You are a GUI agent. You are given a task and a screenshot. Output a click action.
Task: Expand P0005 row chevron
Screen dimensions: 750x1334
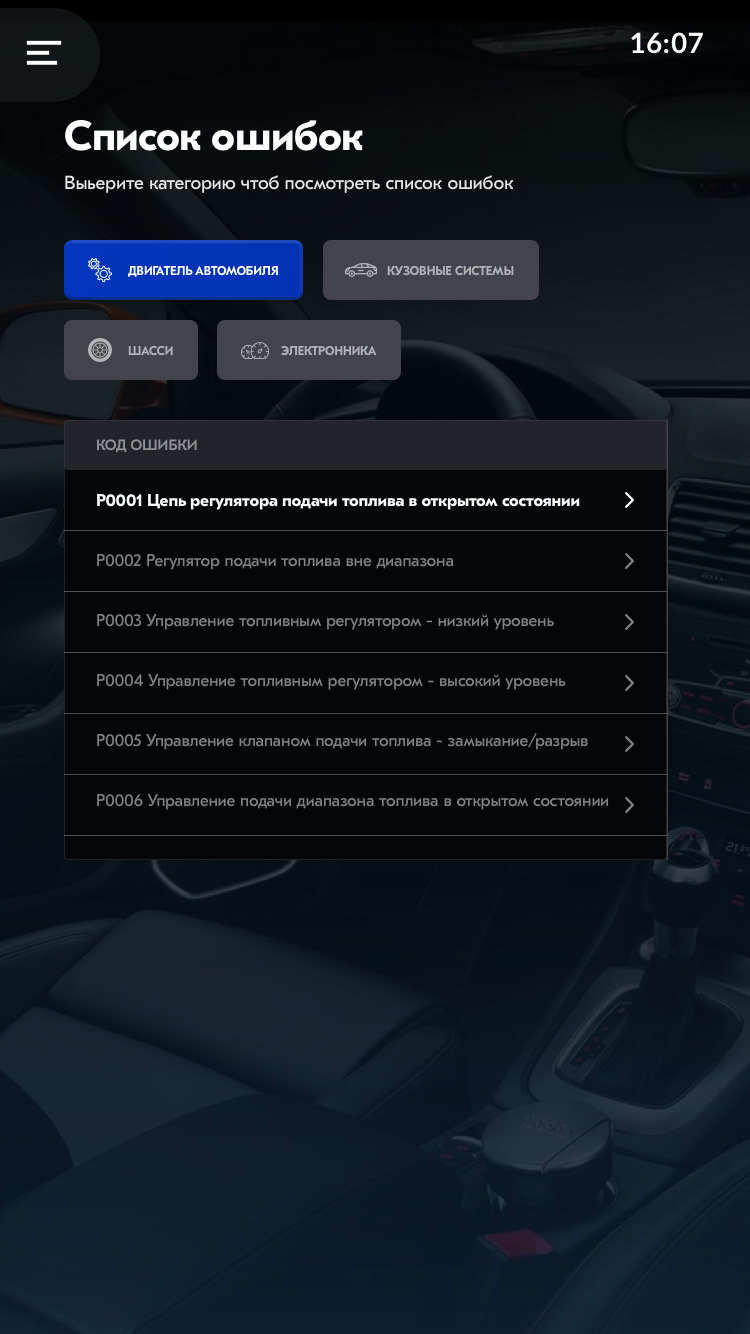point(629,744)
